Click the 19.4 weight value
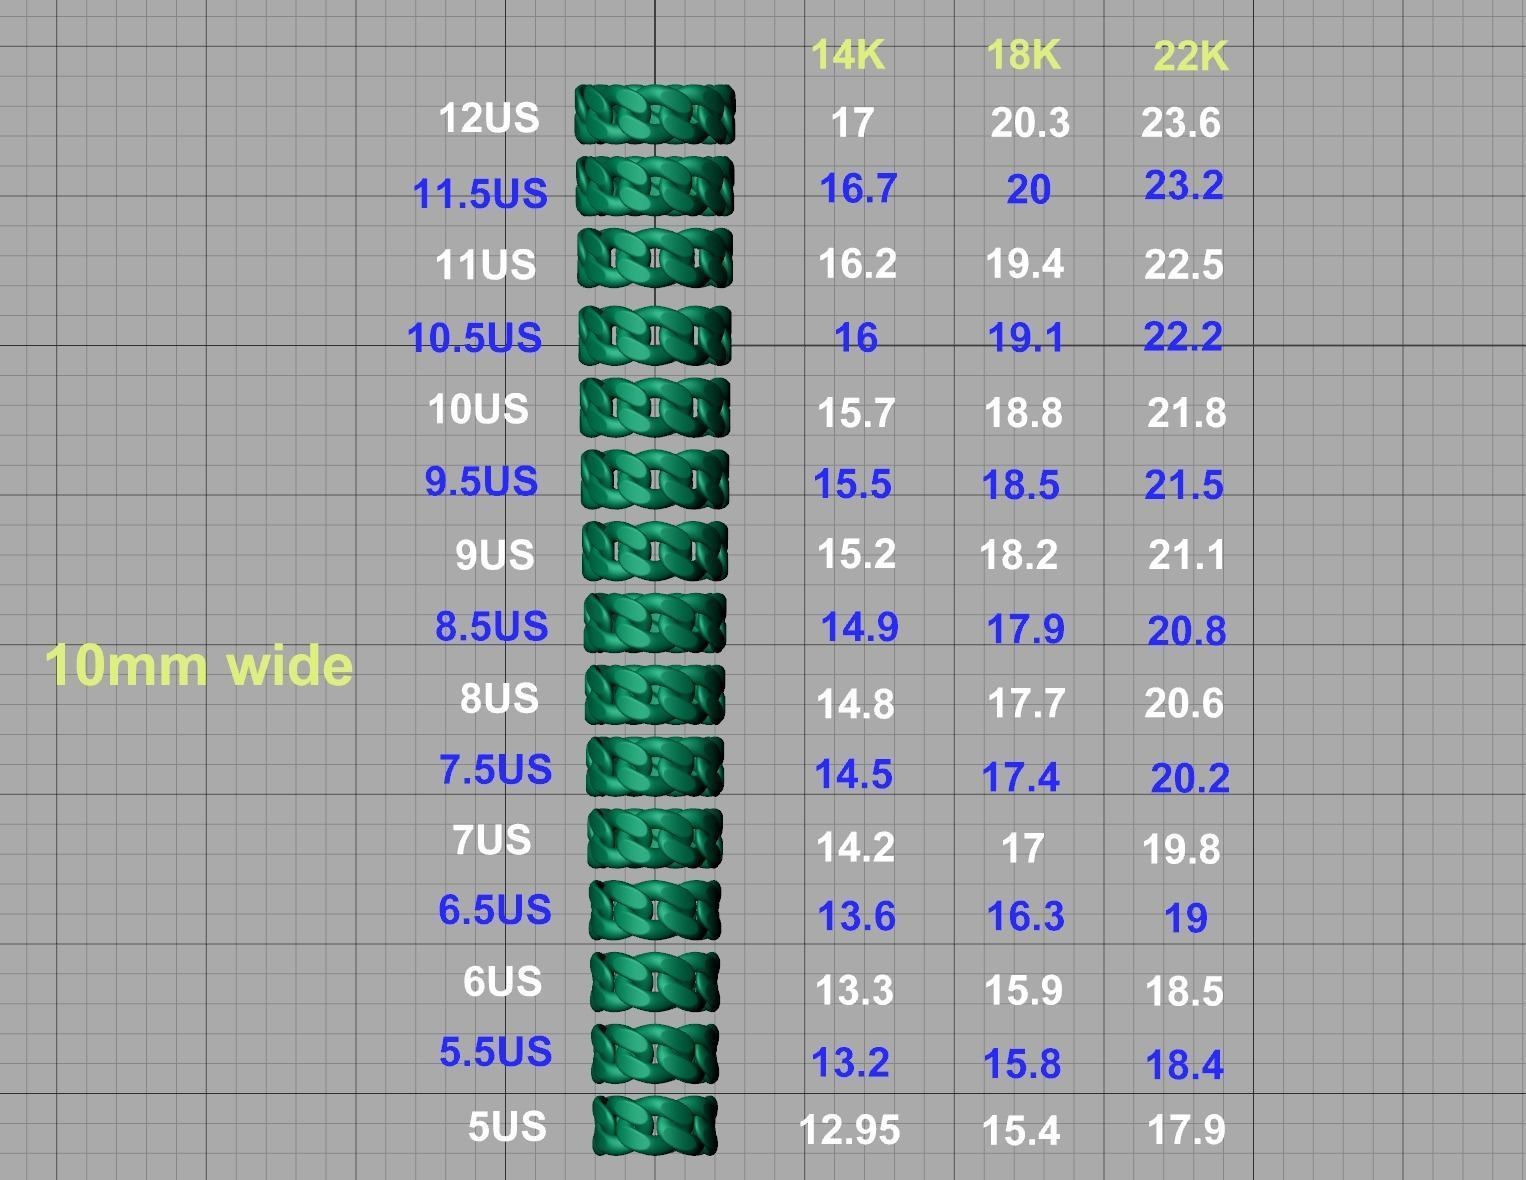The height and width of the screenshot is (1180, 1526). 1024,264
